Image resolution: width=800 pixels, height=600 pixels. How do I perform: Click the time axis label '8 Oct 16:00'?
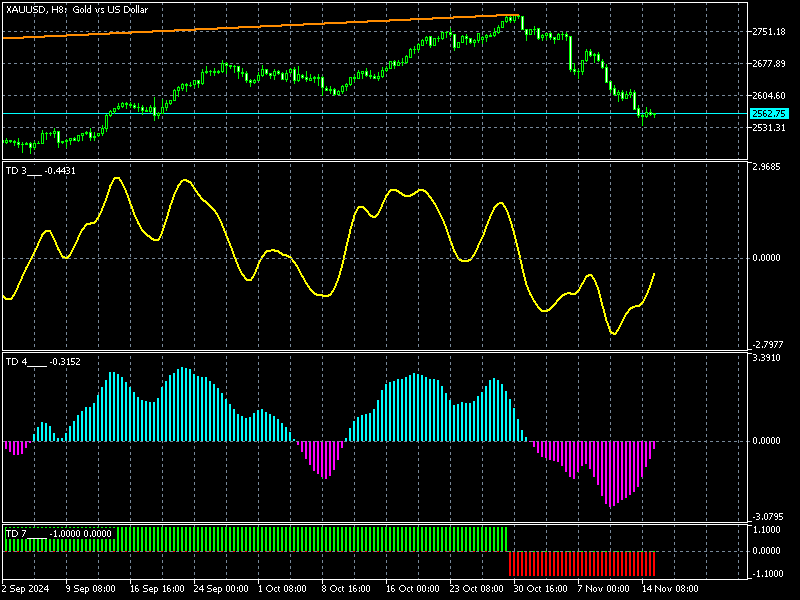(x=346, y=589)
